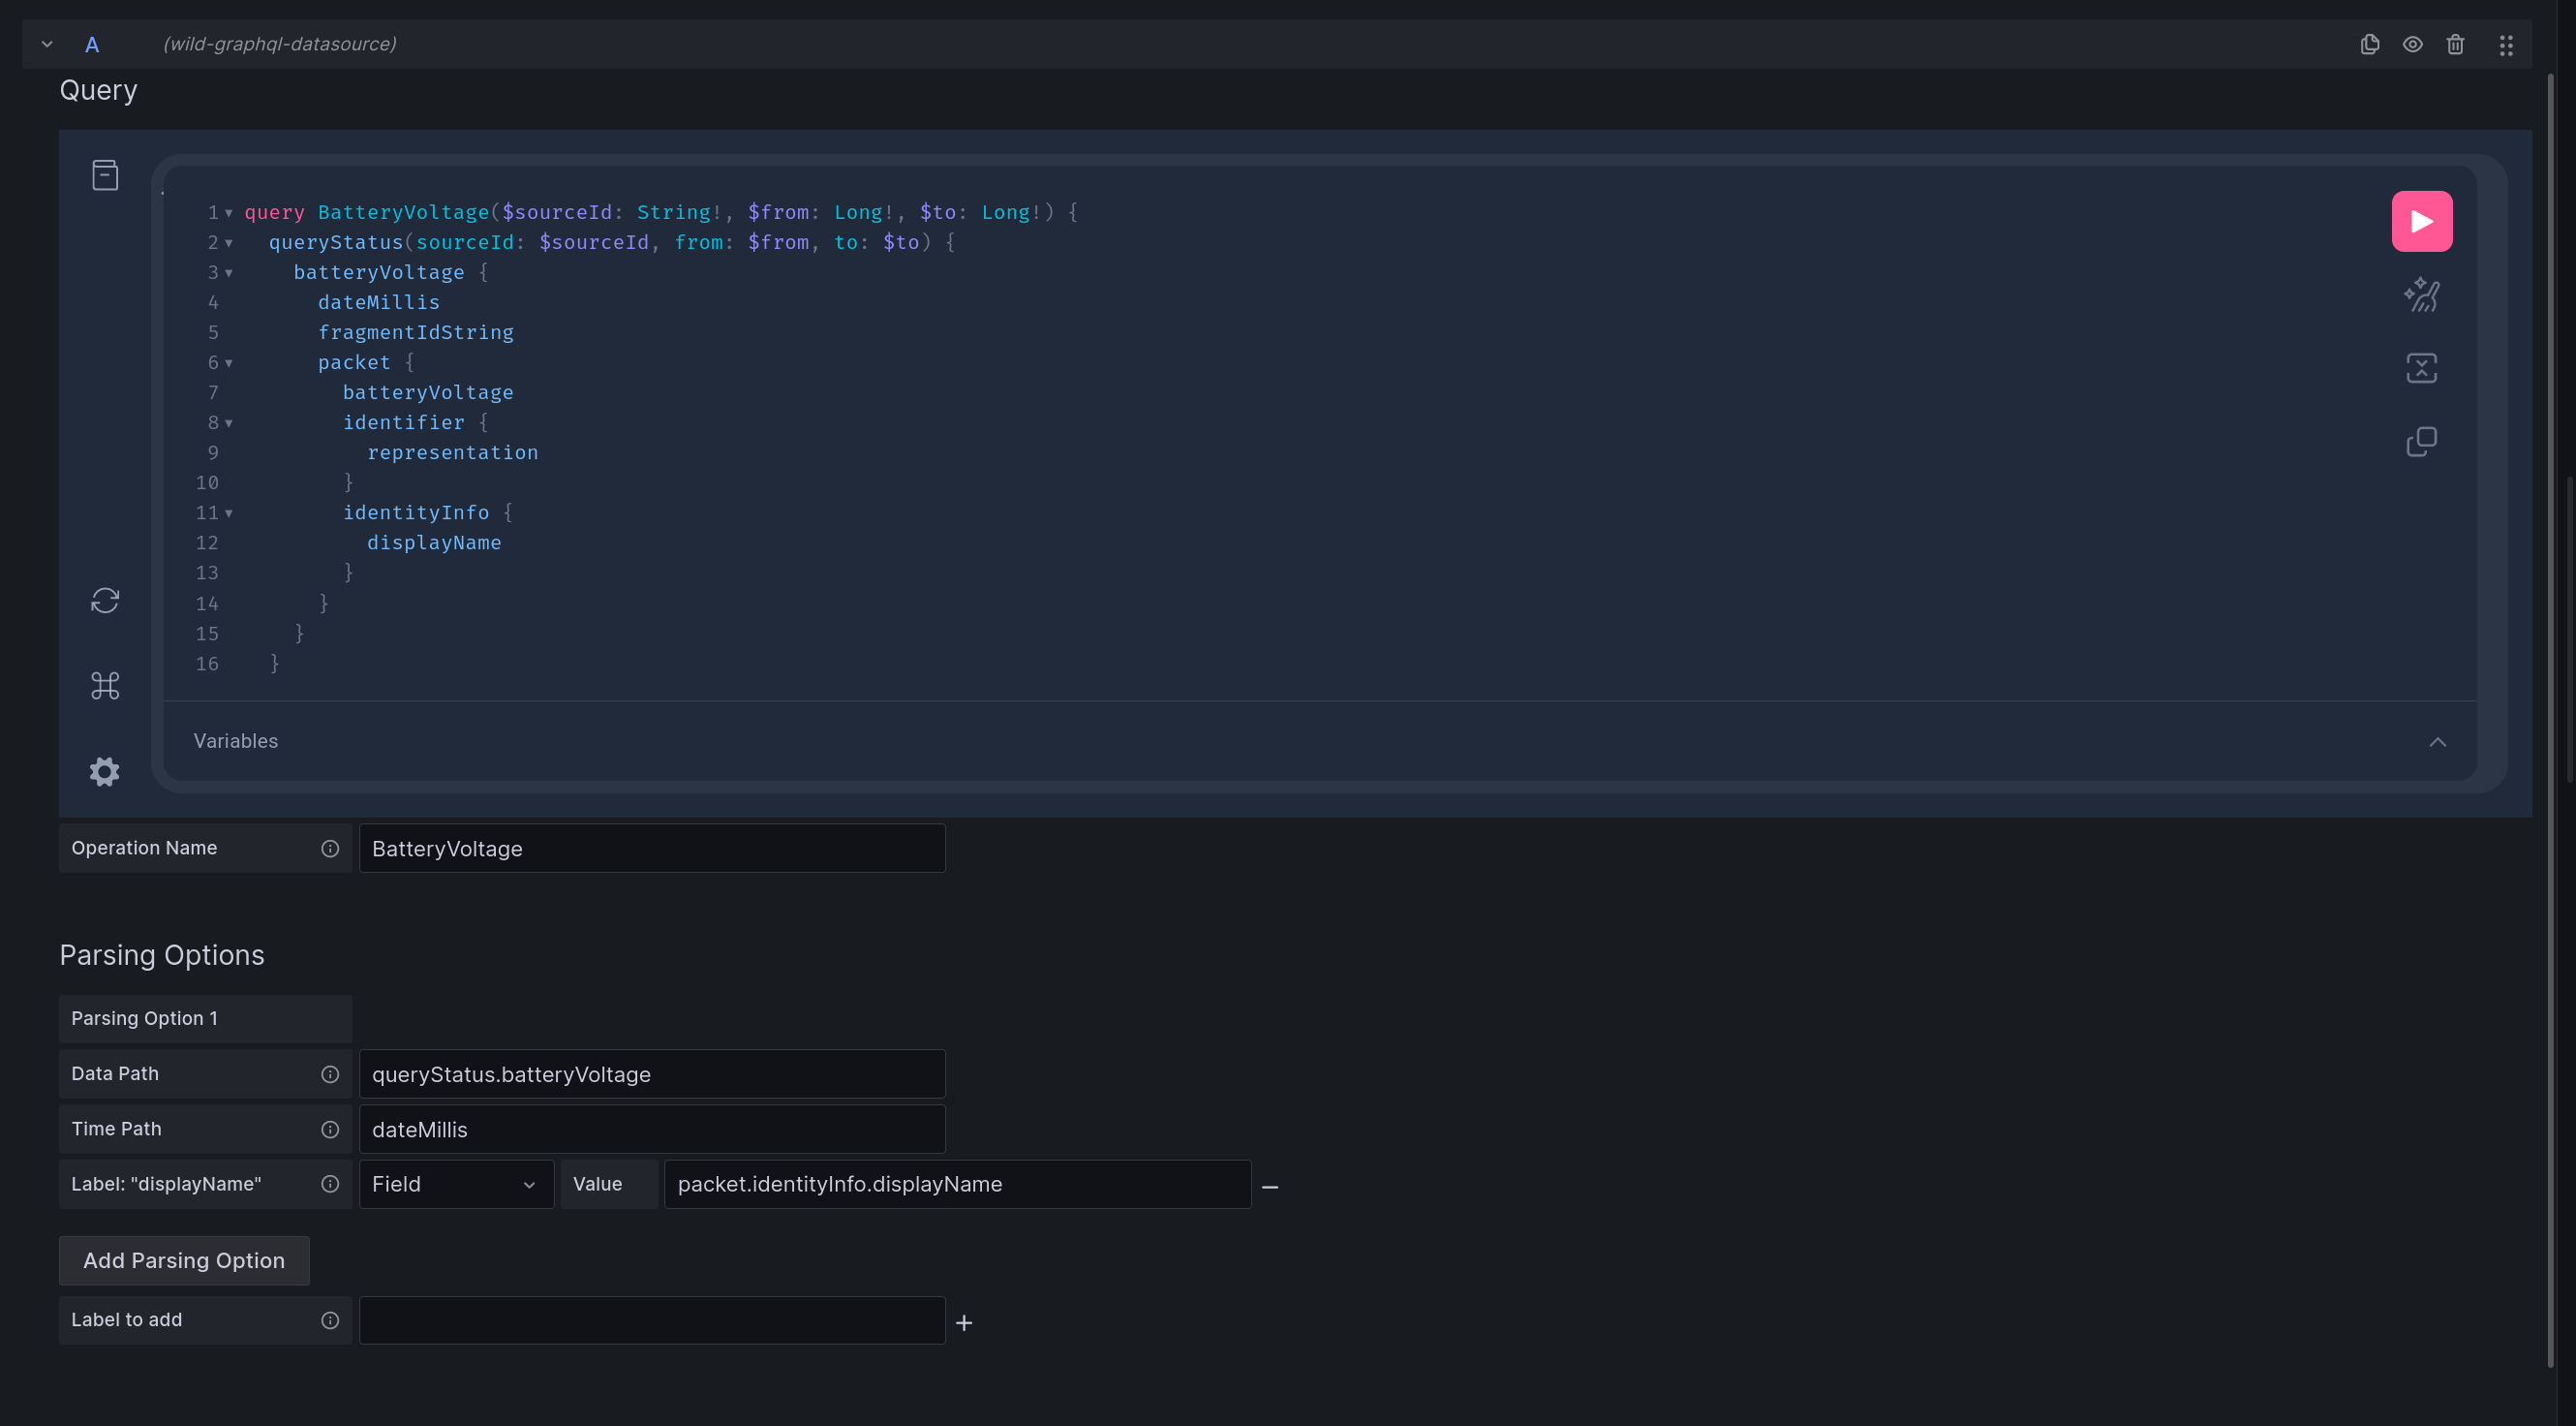Select the Parsing Option 1 header

pyautogui.click(x=204, y=1018)
